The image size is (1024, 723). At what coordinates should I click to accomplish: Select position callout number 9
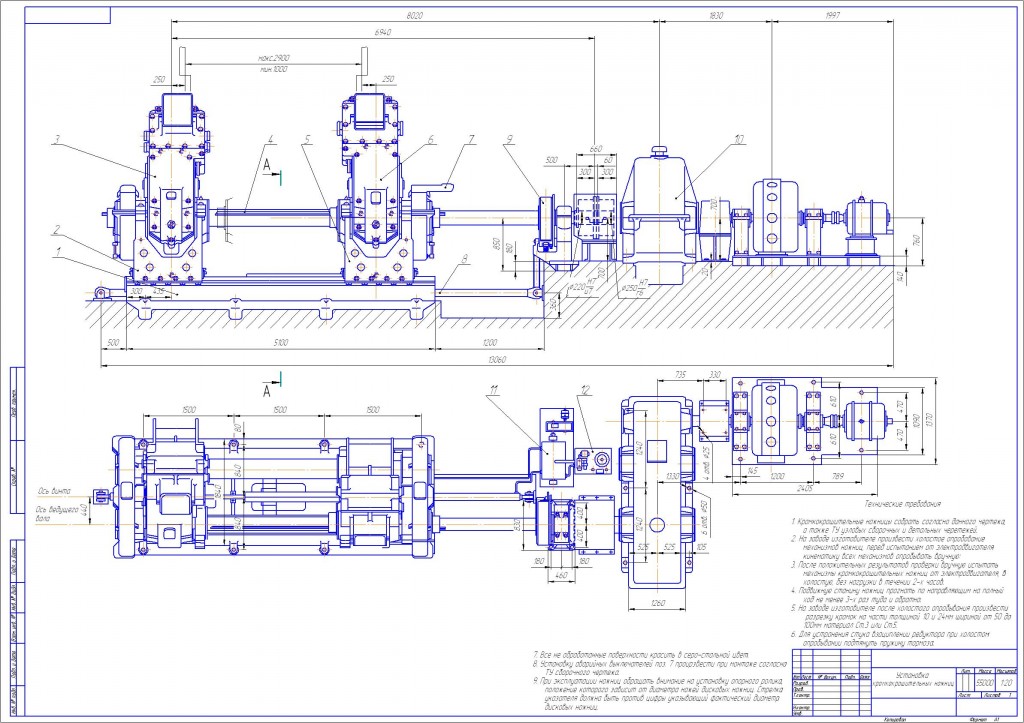507,139
